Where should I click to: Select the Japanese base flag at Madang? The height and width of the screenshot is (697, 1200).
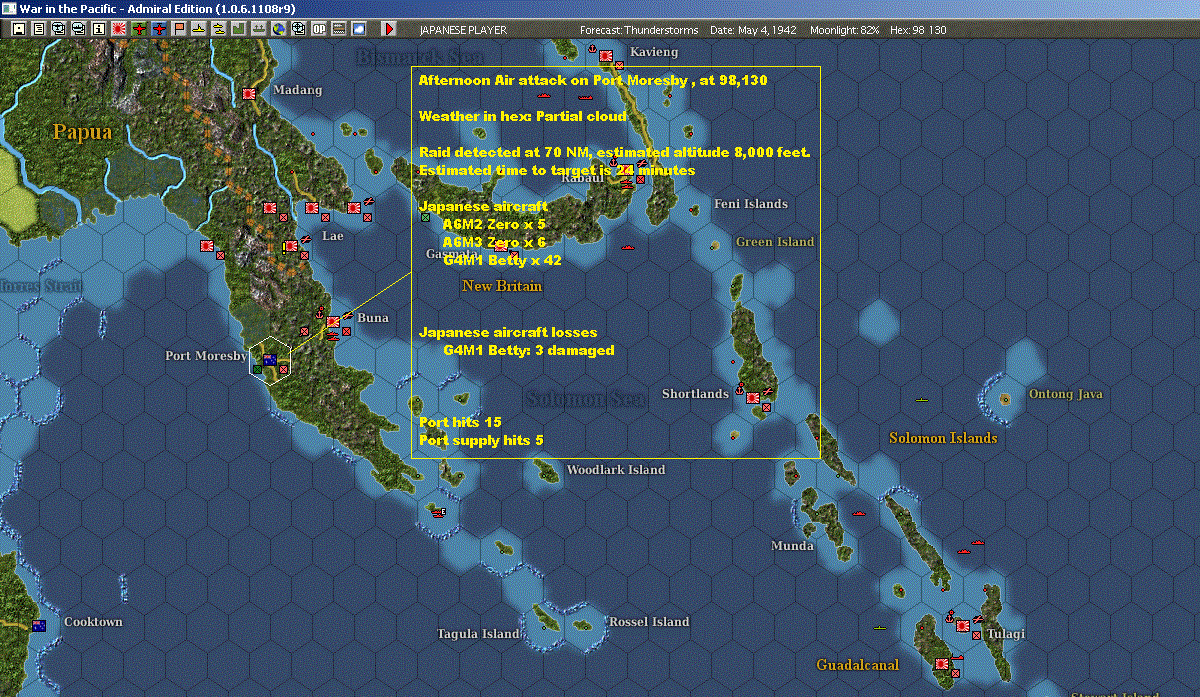(250, 93)
